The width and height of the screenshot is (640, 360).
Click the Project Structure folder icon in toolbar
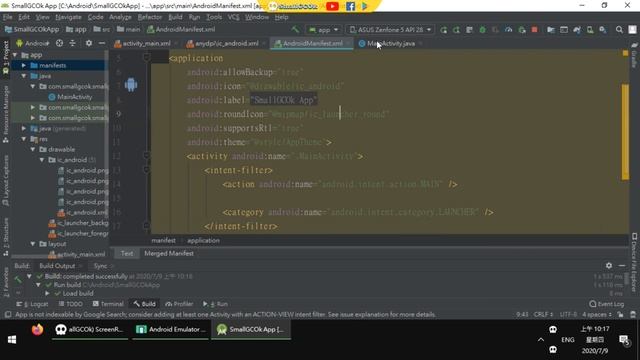coord(551,30)
